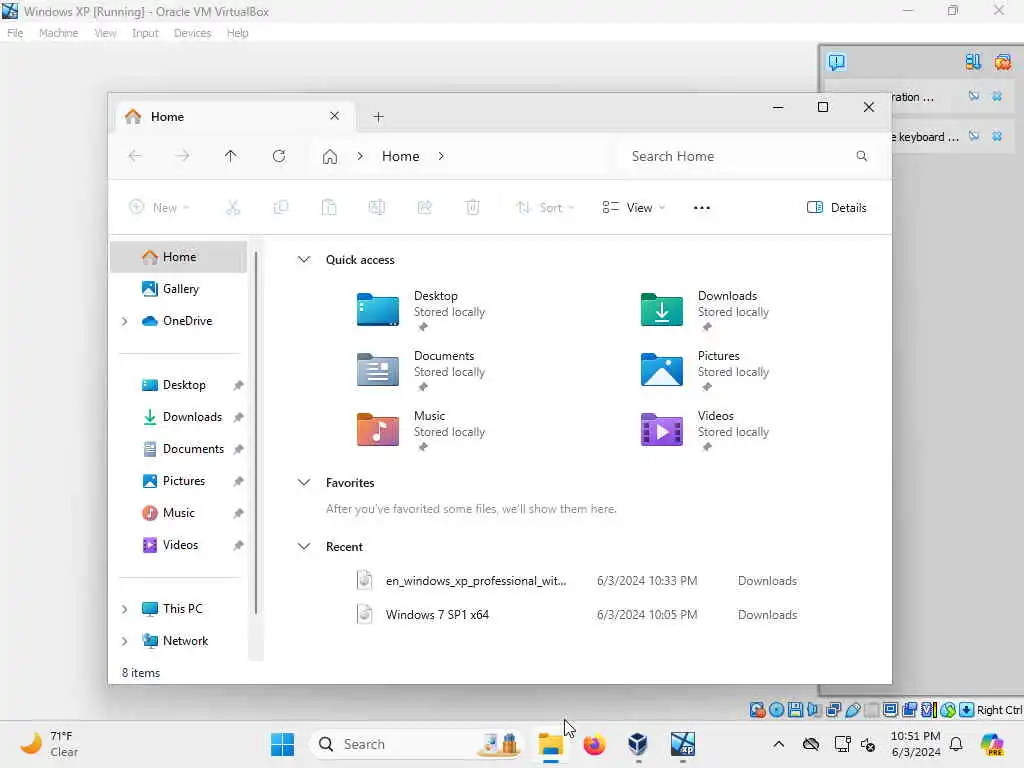The image size is (1024, 768).
Task: Open the Windows Start menu
Action: 282,744
